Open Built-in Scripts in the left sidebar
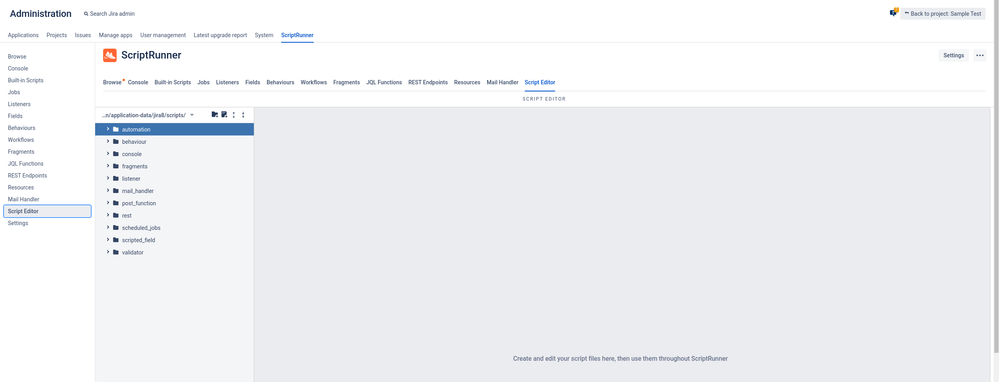This screenshot has width=999, height=382. [x=25, y=80]
